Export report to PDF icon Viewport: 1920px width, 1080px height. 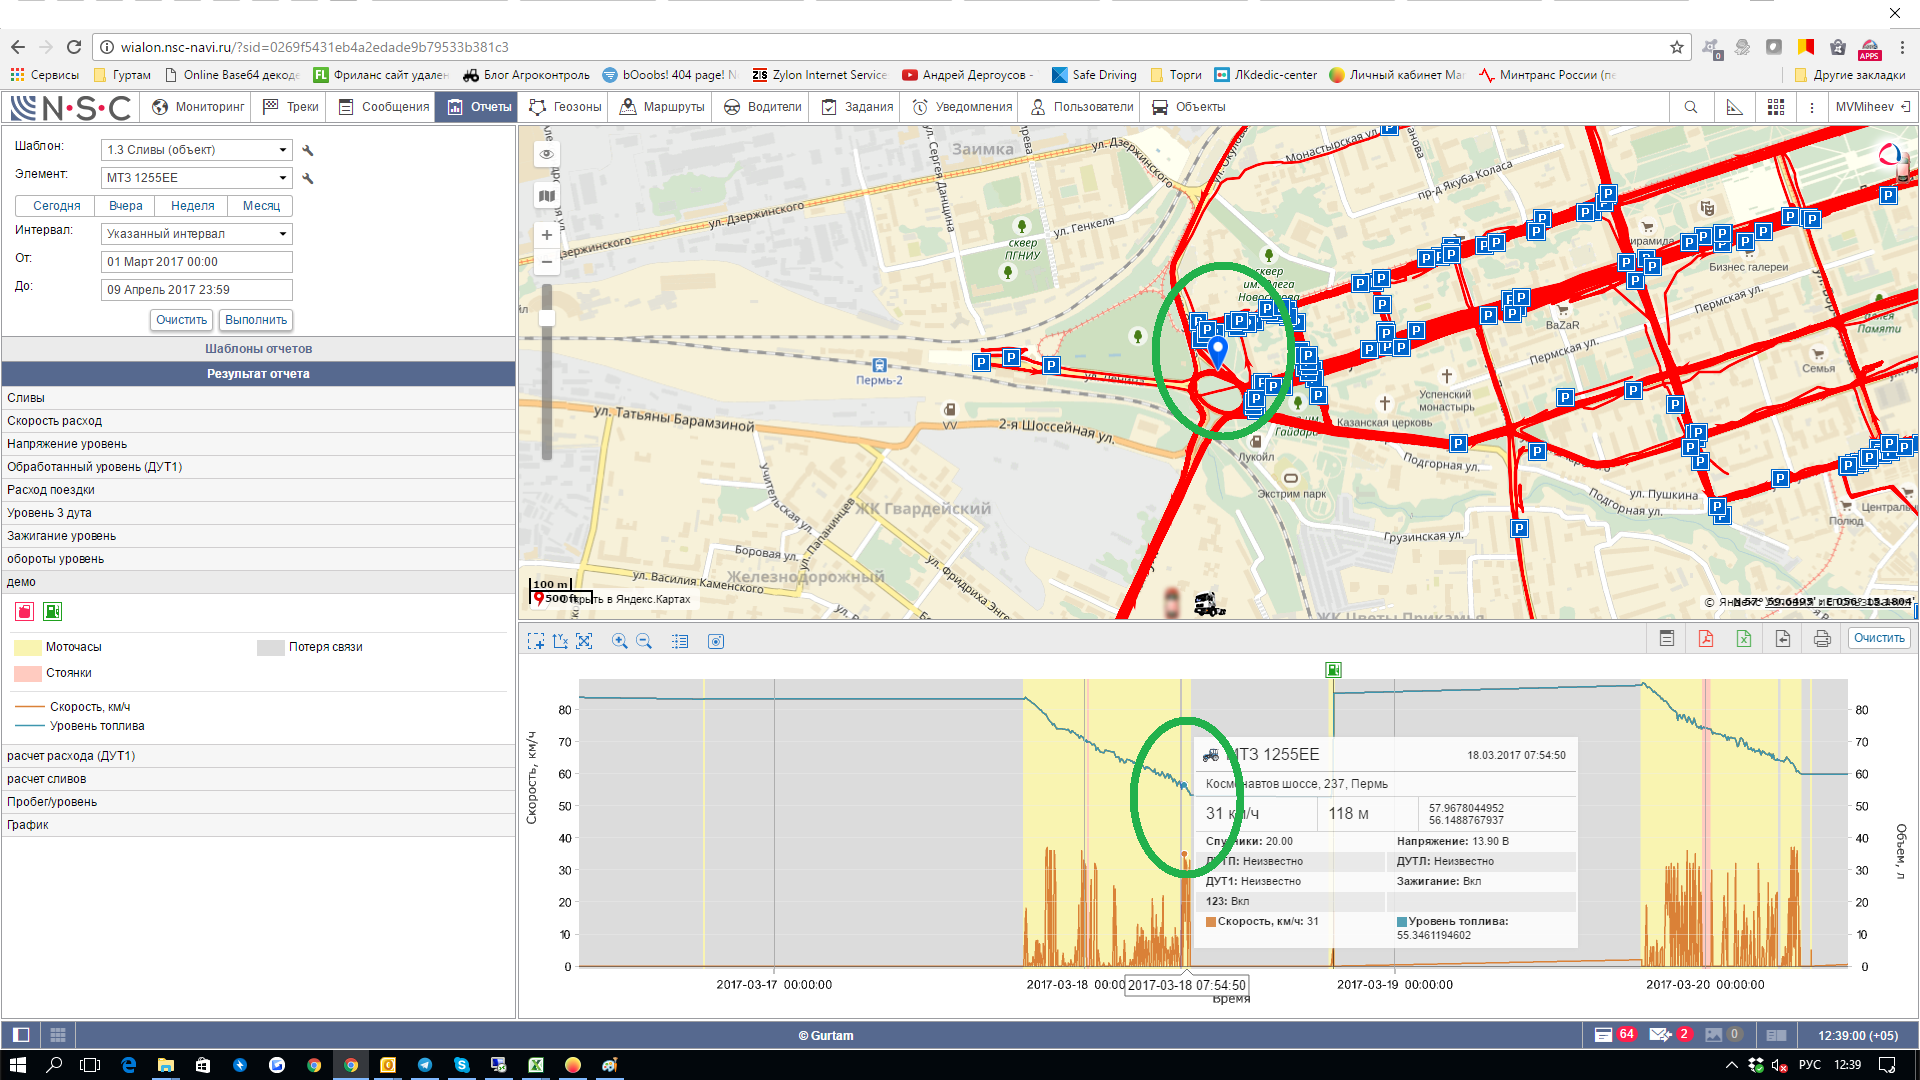pyautogui.click(x=1706, y=639)
